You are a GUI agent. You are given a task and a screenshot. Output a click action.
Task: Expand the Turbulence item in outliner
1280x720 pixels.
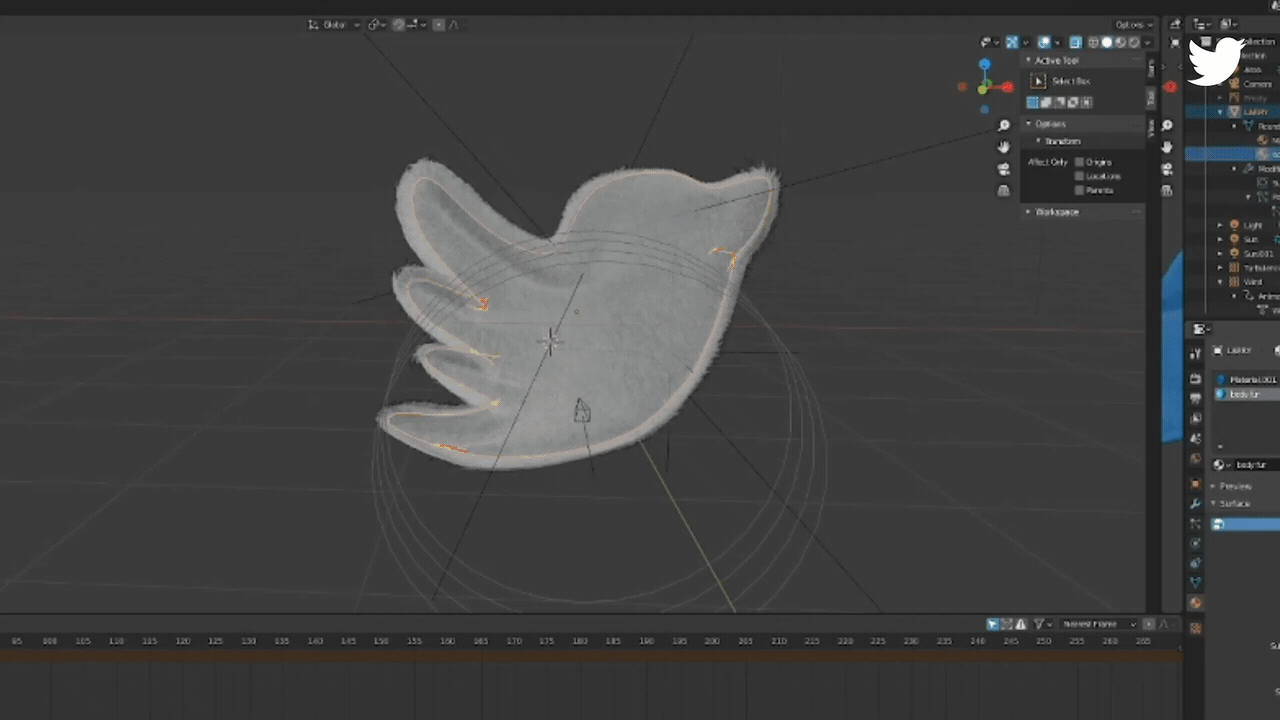pyautogui.click(x=1220, y=268)
